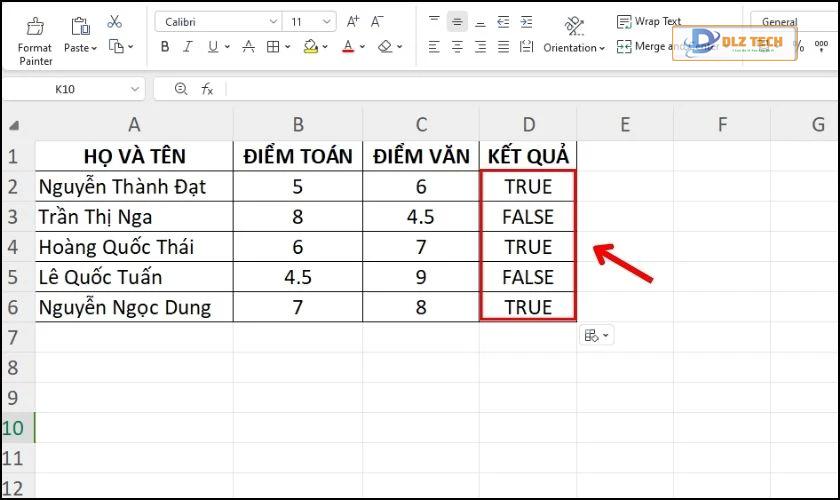
Task: Expand fill color options arrow
Action: click(x=325, y=47)
